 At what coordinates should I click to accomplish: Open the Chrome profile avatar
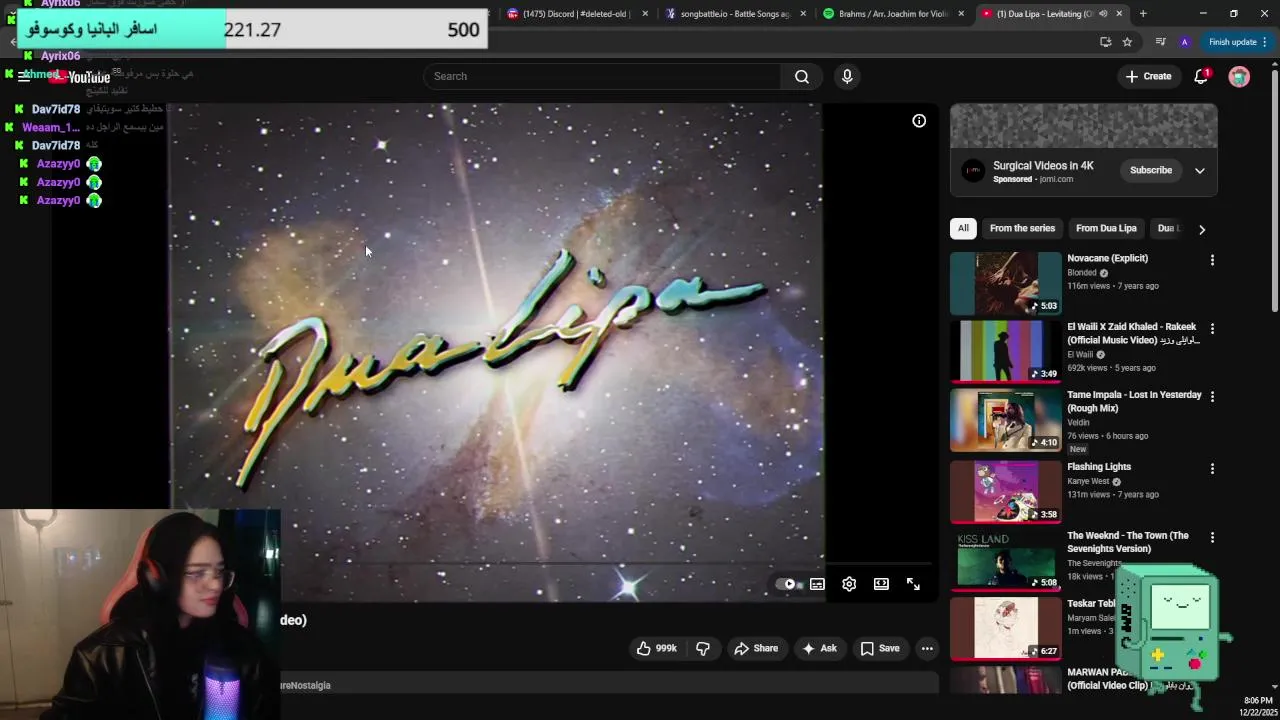[1185, 42]
